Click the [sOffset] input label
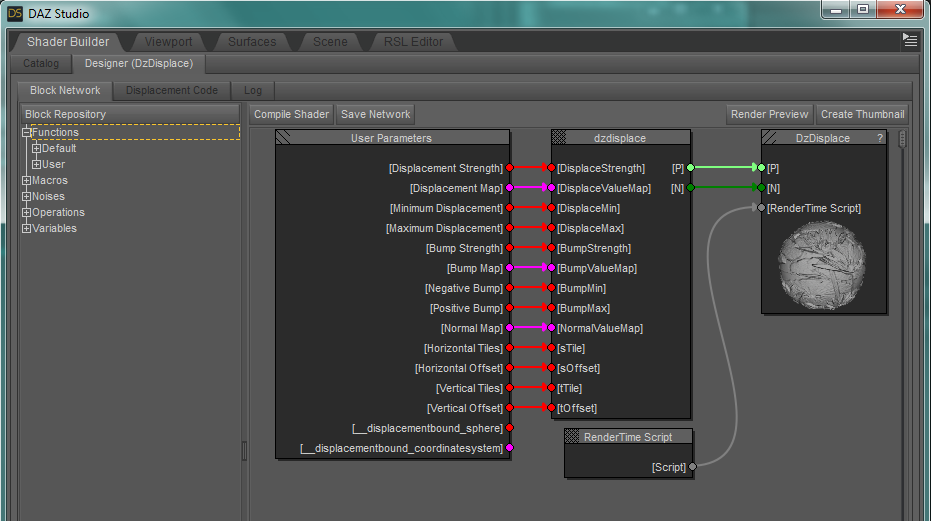This screenshot has height=521, width=931. click(x=578, y=368)
